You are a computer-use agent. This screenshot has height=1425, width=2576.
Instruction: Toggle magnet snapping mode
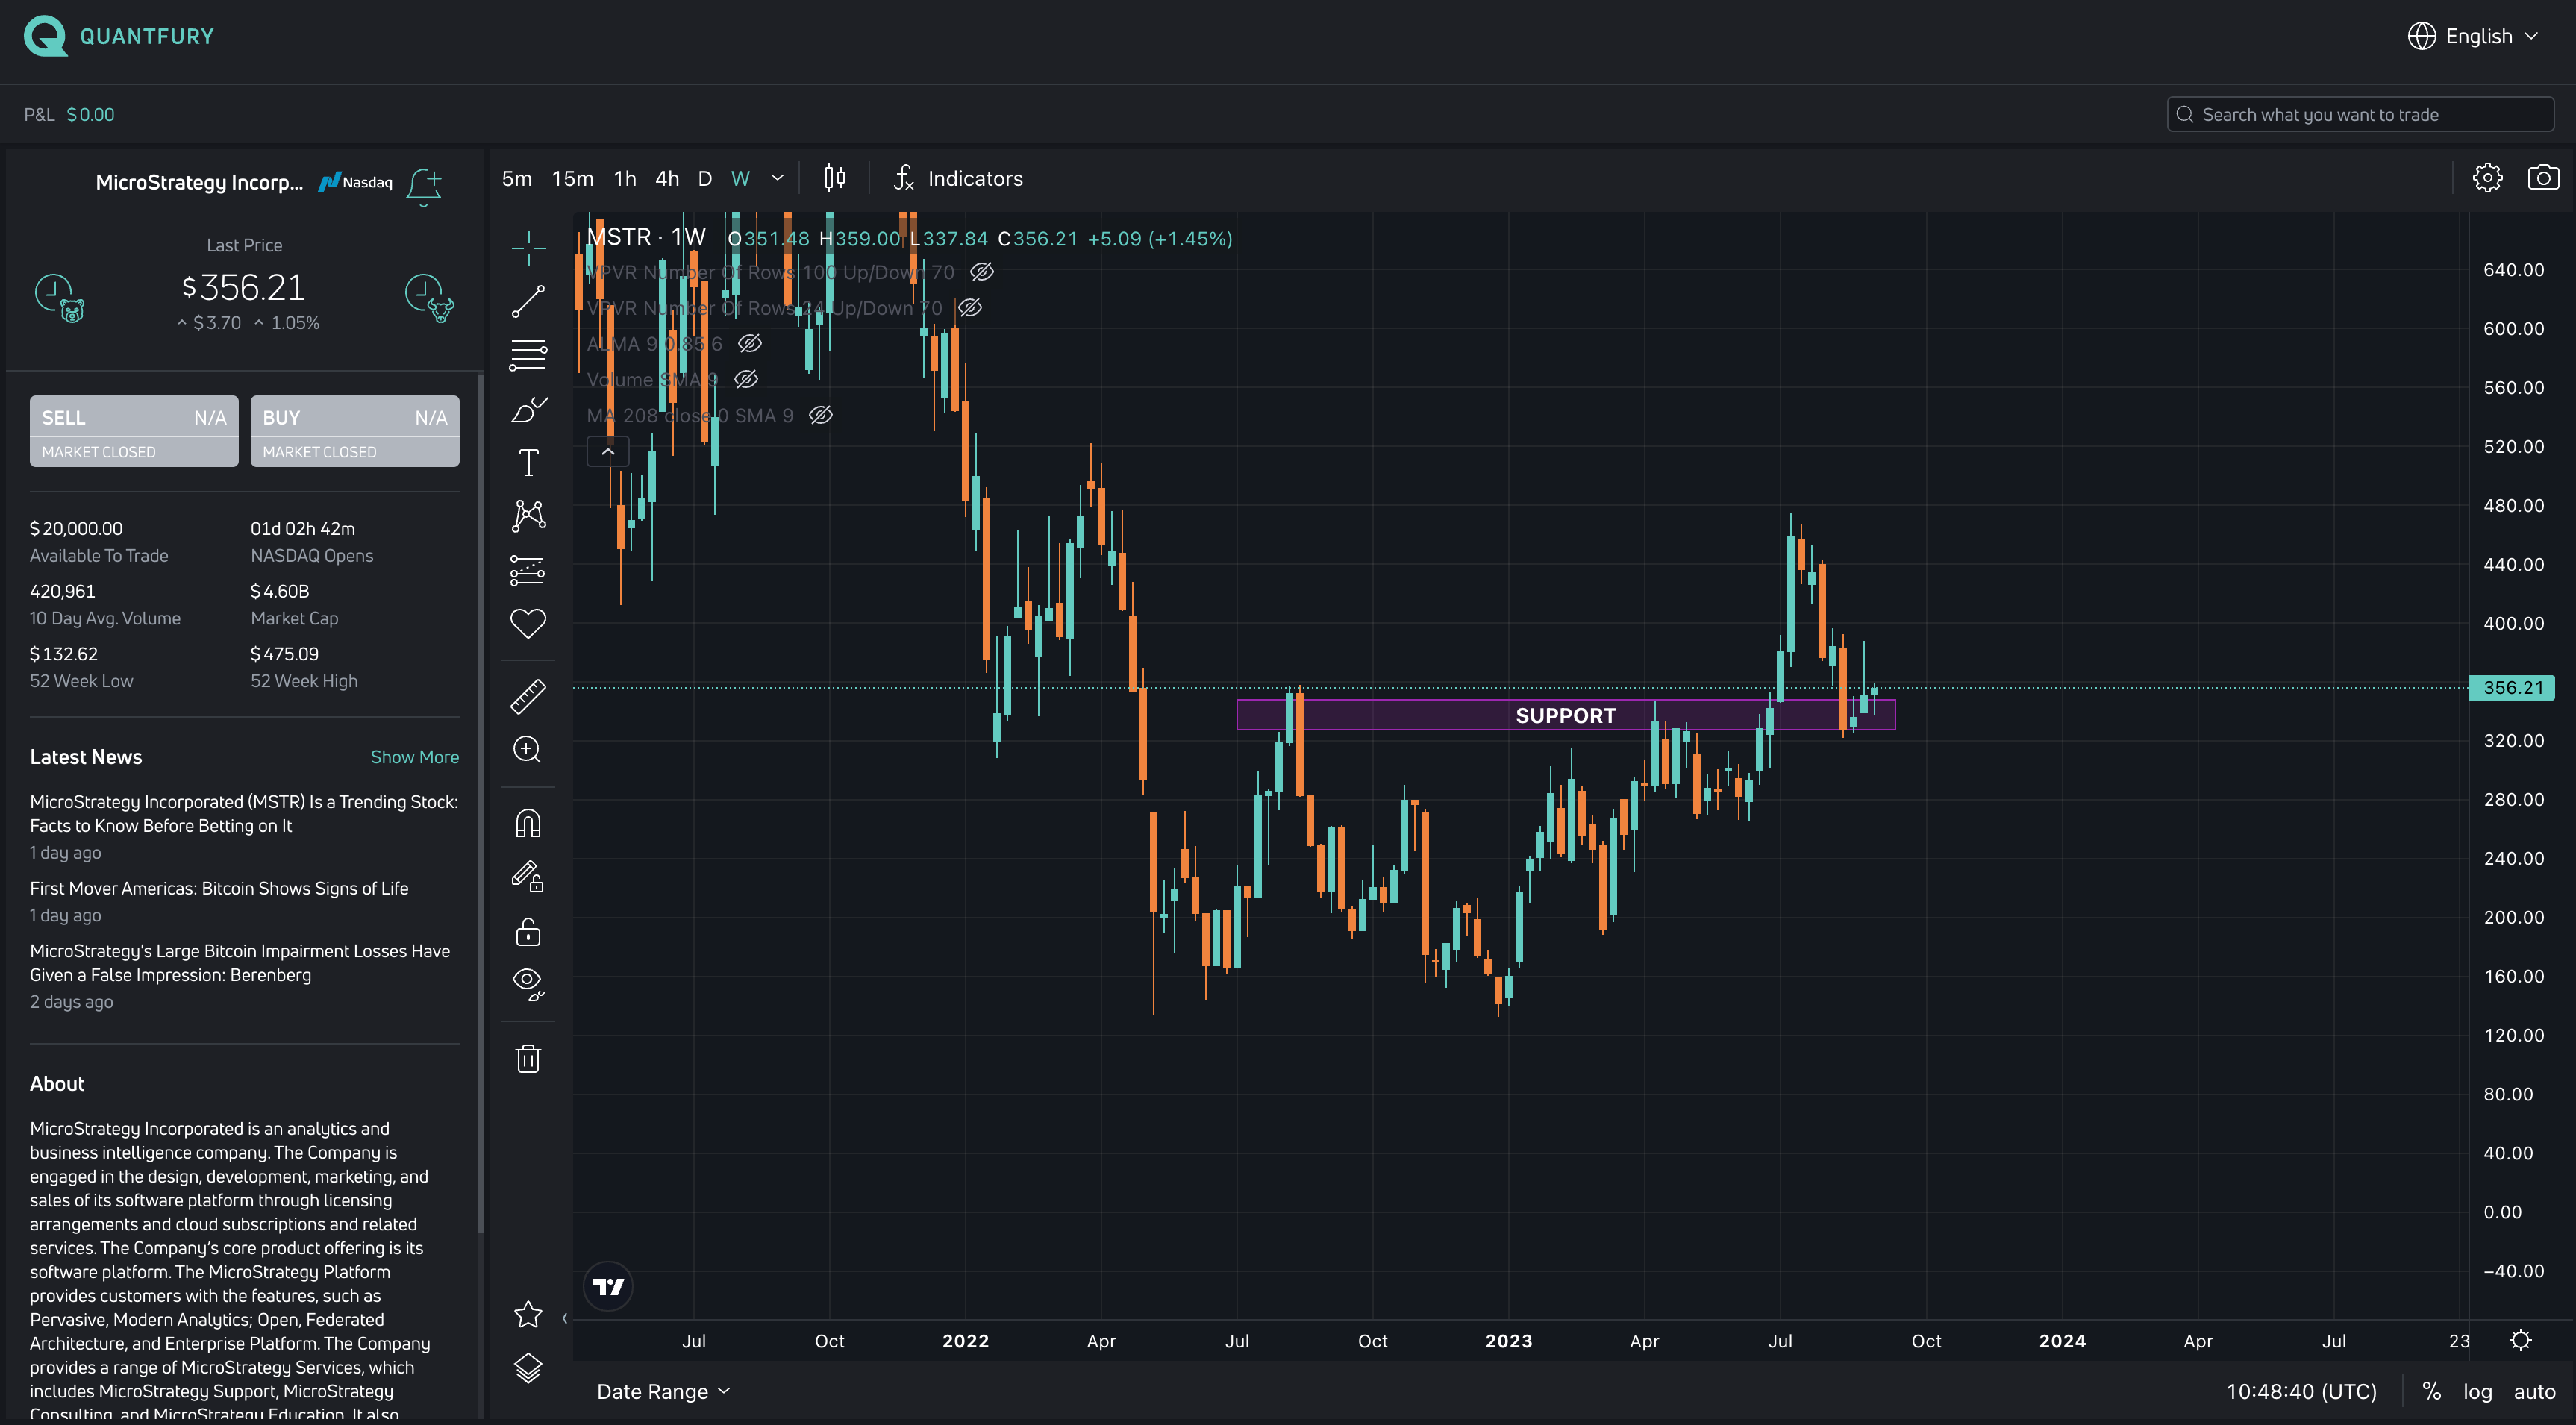[528, 824]
